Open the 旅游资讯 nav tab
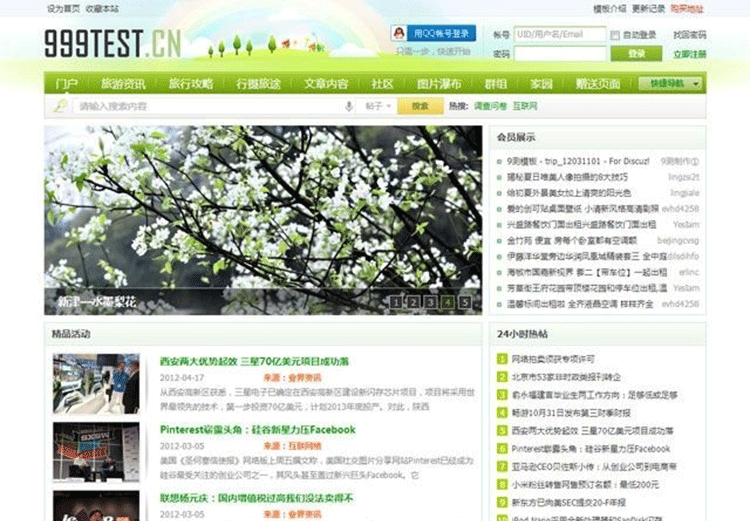This screenshot has width=750, height=521. [x=123, y=84]
